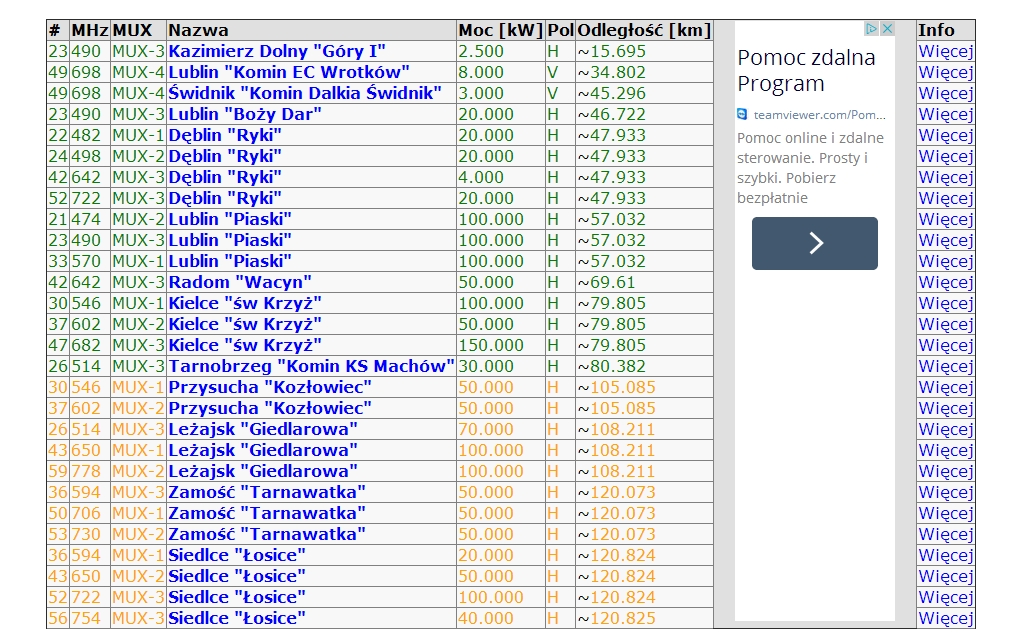Open Lublin "Komin EC Wrotków" link

pos(289,72)
